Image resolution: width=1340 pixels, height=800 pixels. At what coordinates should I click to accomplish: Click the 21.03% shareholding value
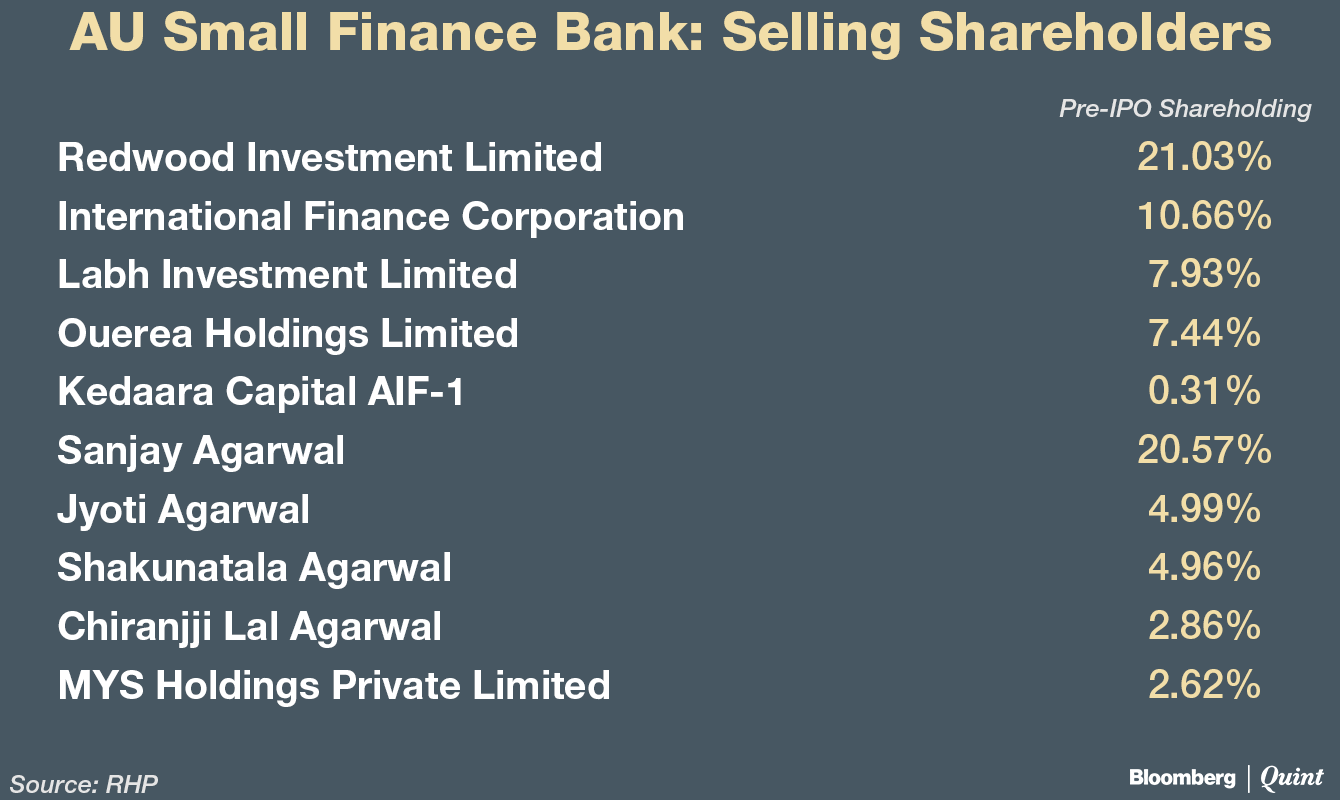tap(1204, 158)
